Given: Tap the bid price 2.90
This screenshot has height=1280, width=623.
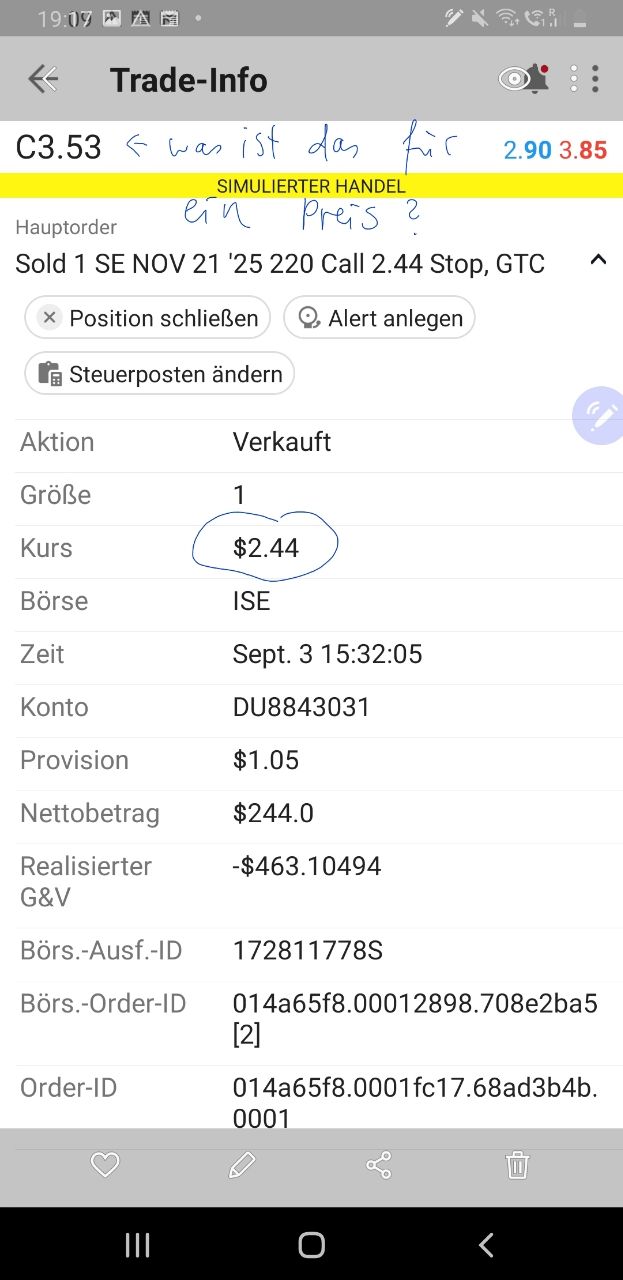Looking at the screenshot, I should (527, 150).
